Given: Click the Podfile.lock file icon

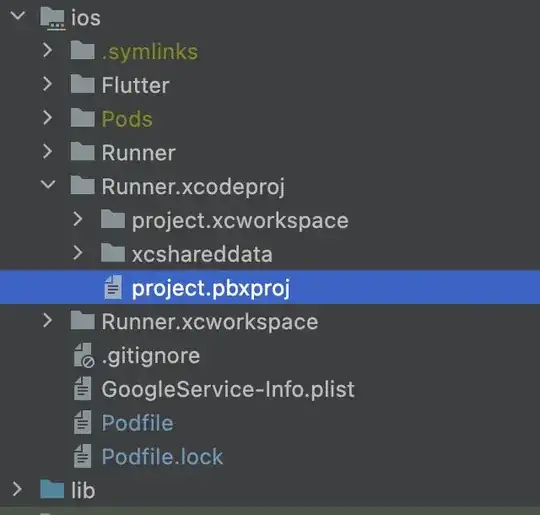Looking at the screenshot, I should [83, 456].
